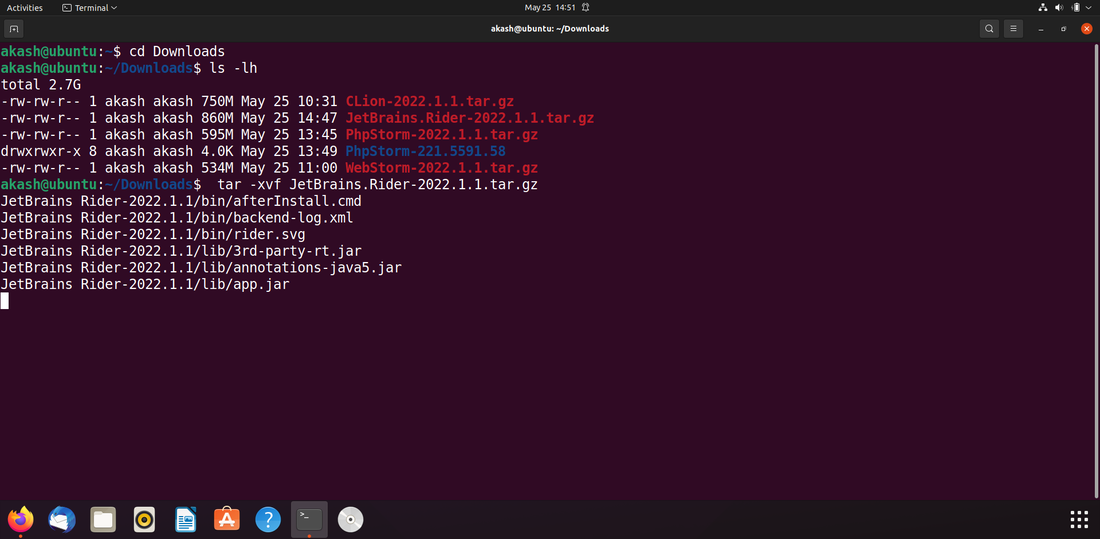Viewport: 1100px width, 539px height.
Task: Click the tar -xvf command text
Action: point(378,185)
